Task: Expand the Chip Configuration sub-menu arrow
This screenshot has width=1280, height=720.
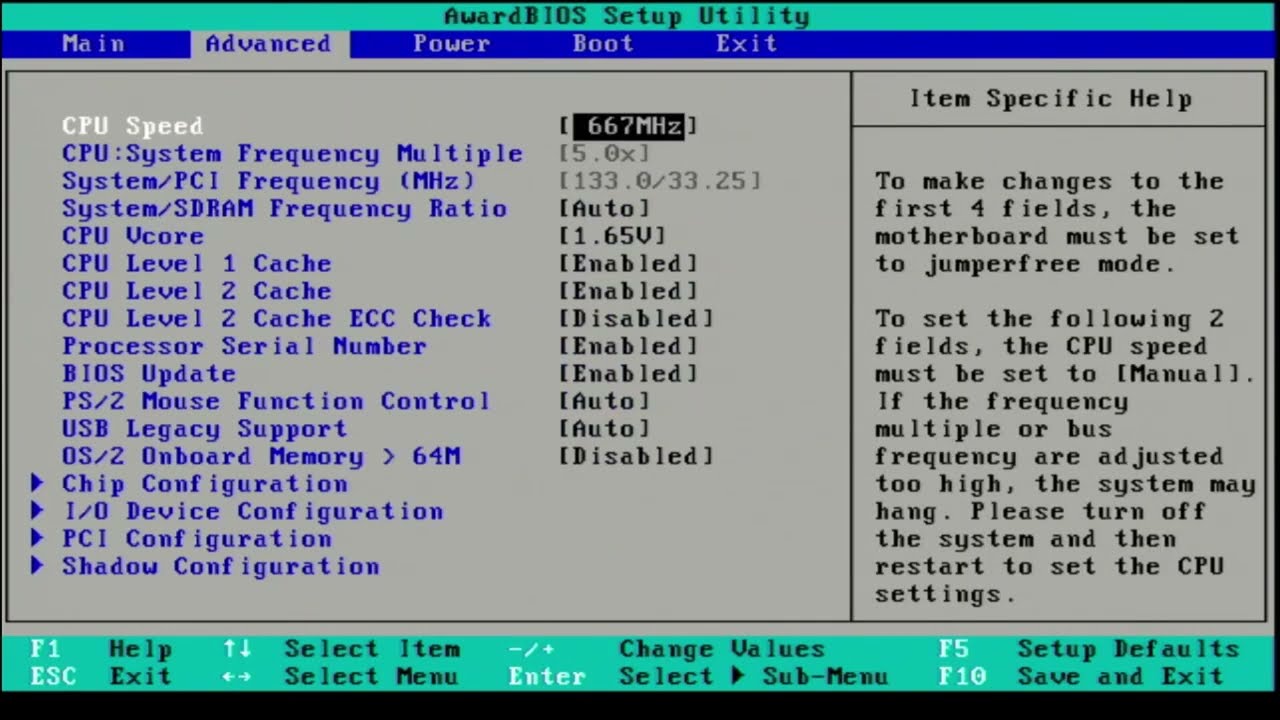Action: pos(37,484)
